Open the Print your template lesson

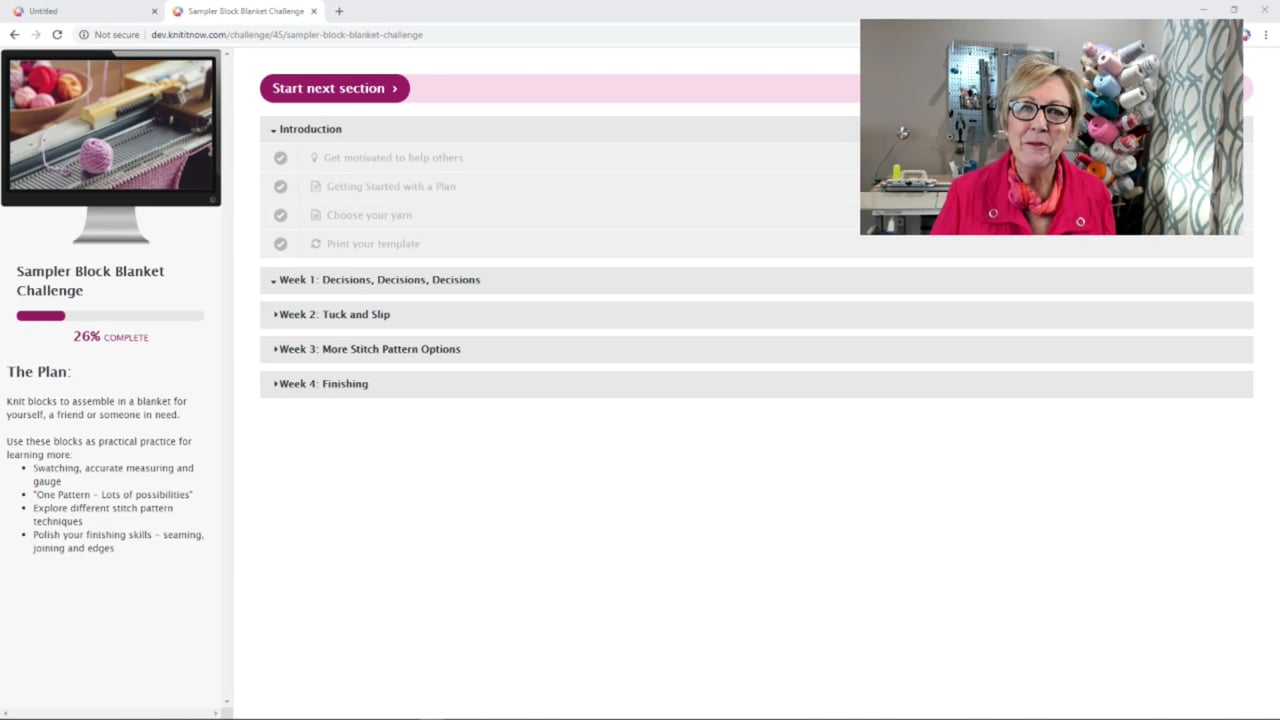[x=373, y=244]
